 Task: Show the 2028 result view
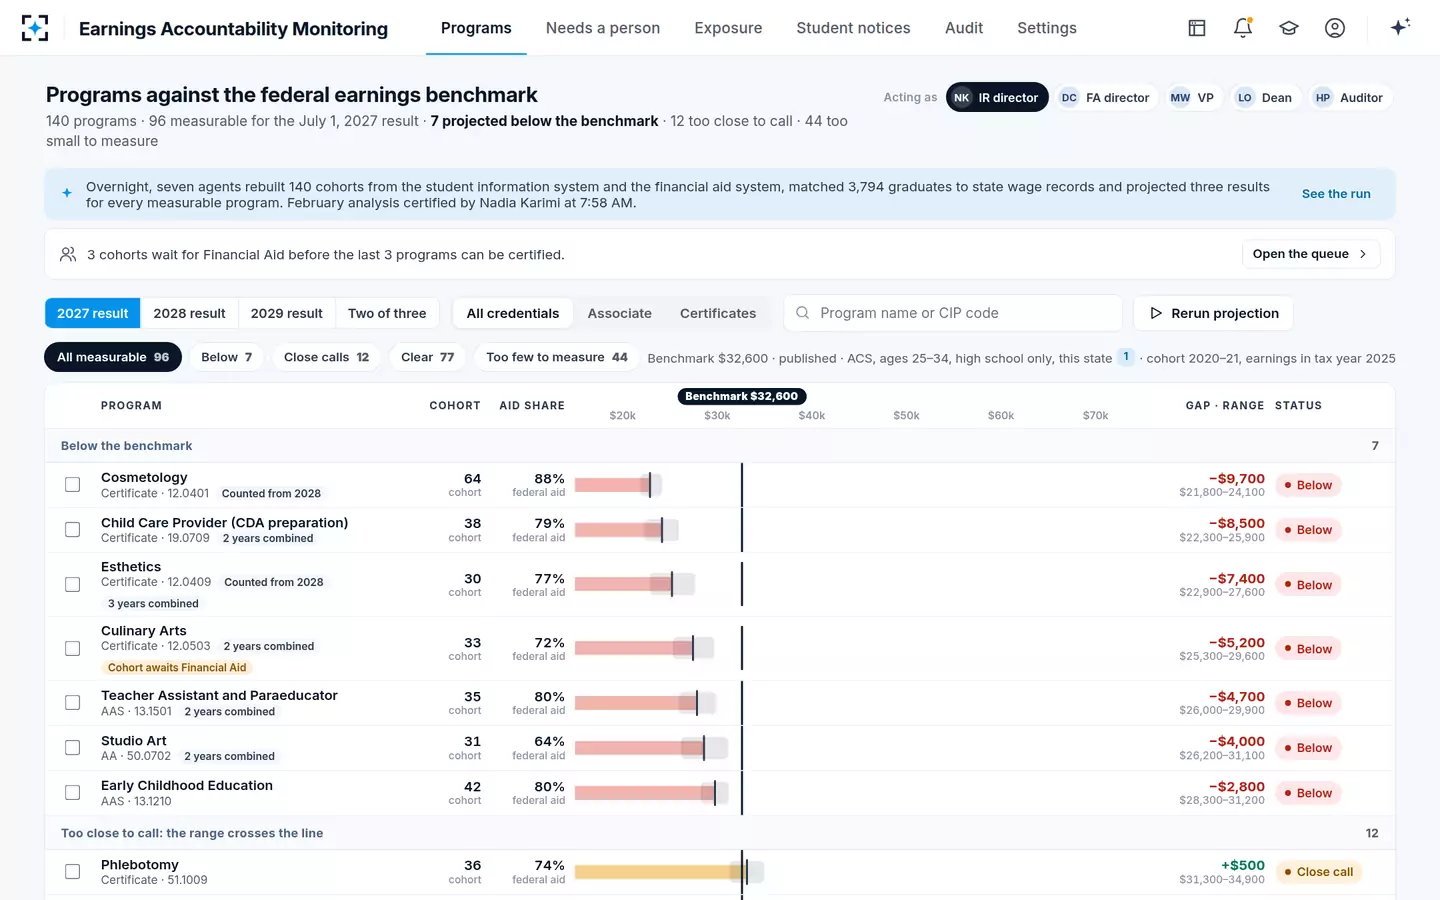pyautogui.click(x=189, y=313)
